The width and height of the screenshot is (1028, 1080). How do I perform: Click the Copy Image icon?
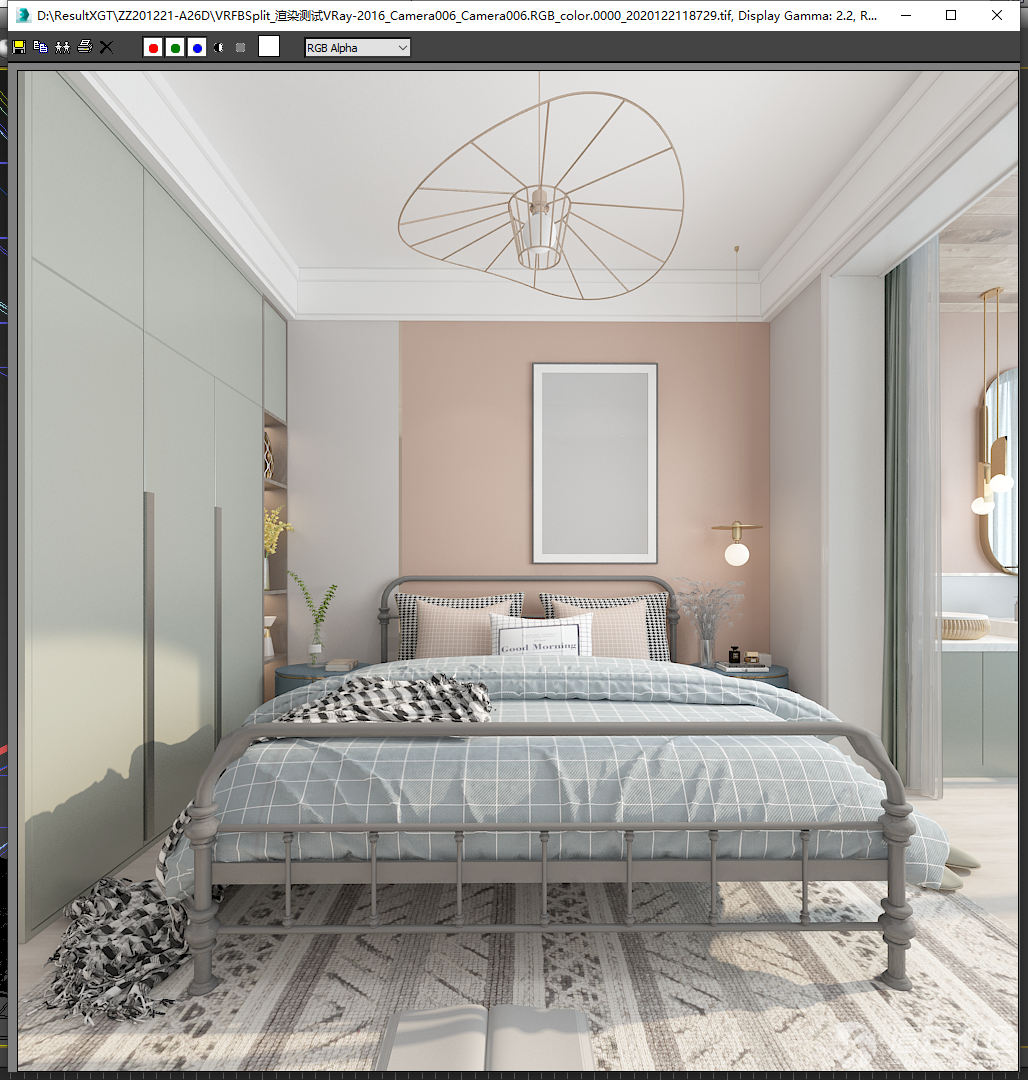[x=40, y=47]
